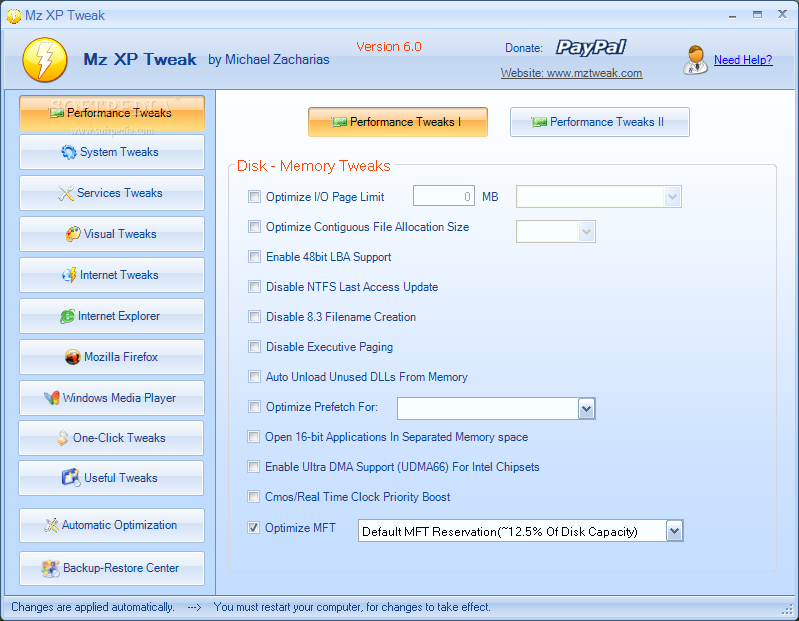This screenshot has height=621, width=799.
Task: Click the chip icon on Performance Tweaks II
Action: pos(539,122)
